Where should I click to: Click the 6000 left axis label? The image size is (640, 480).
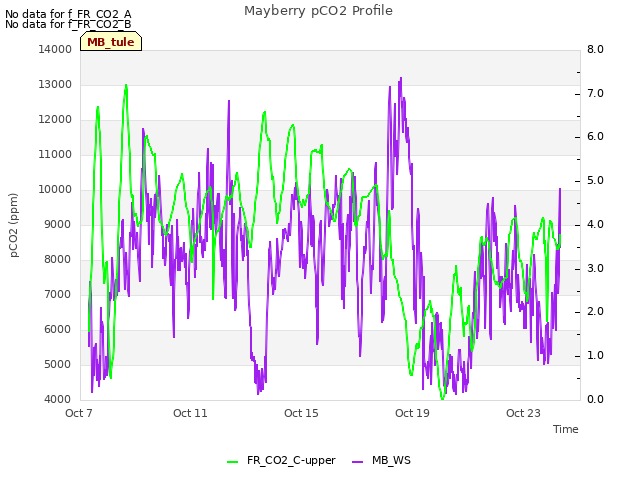pos(58,330)
